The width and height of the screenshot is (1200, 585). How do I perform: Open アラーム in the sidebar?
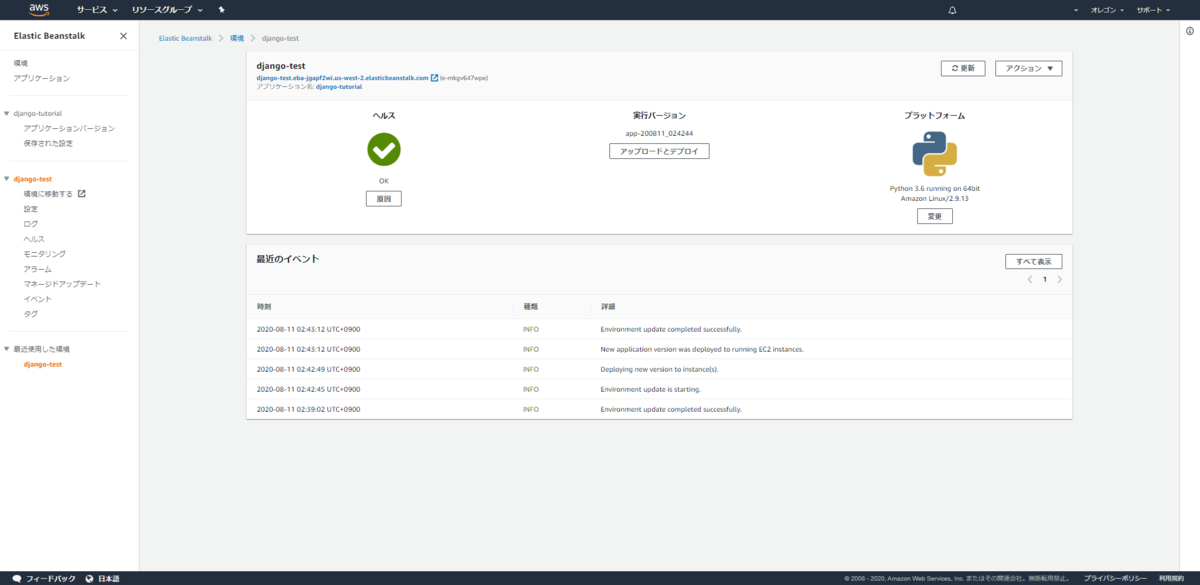pyautogui.click(x=38, y=269)
